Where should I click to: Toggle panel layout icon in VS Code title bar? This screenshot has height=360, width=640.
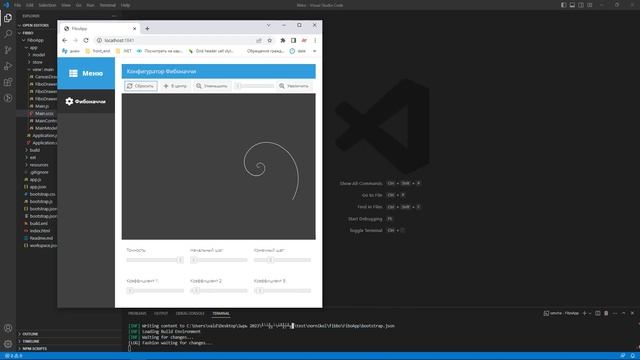click(x=572, y=5)
